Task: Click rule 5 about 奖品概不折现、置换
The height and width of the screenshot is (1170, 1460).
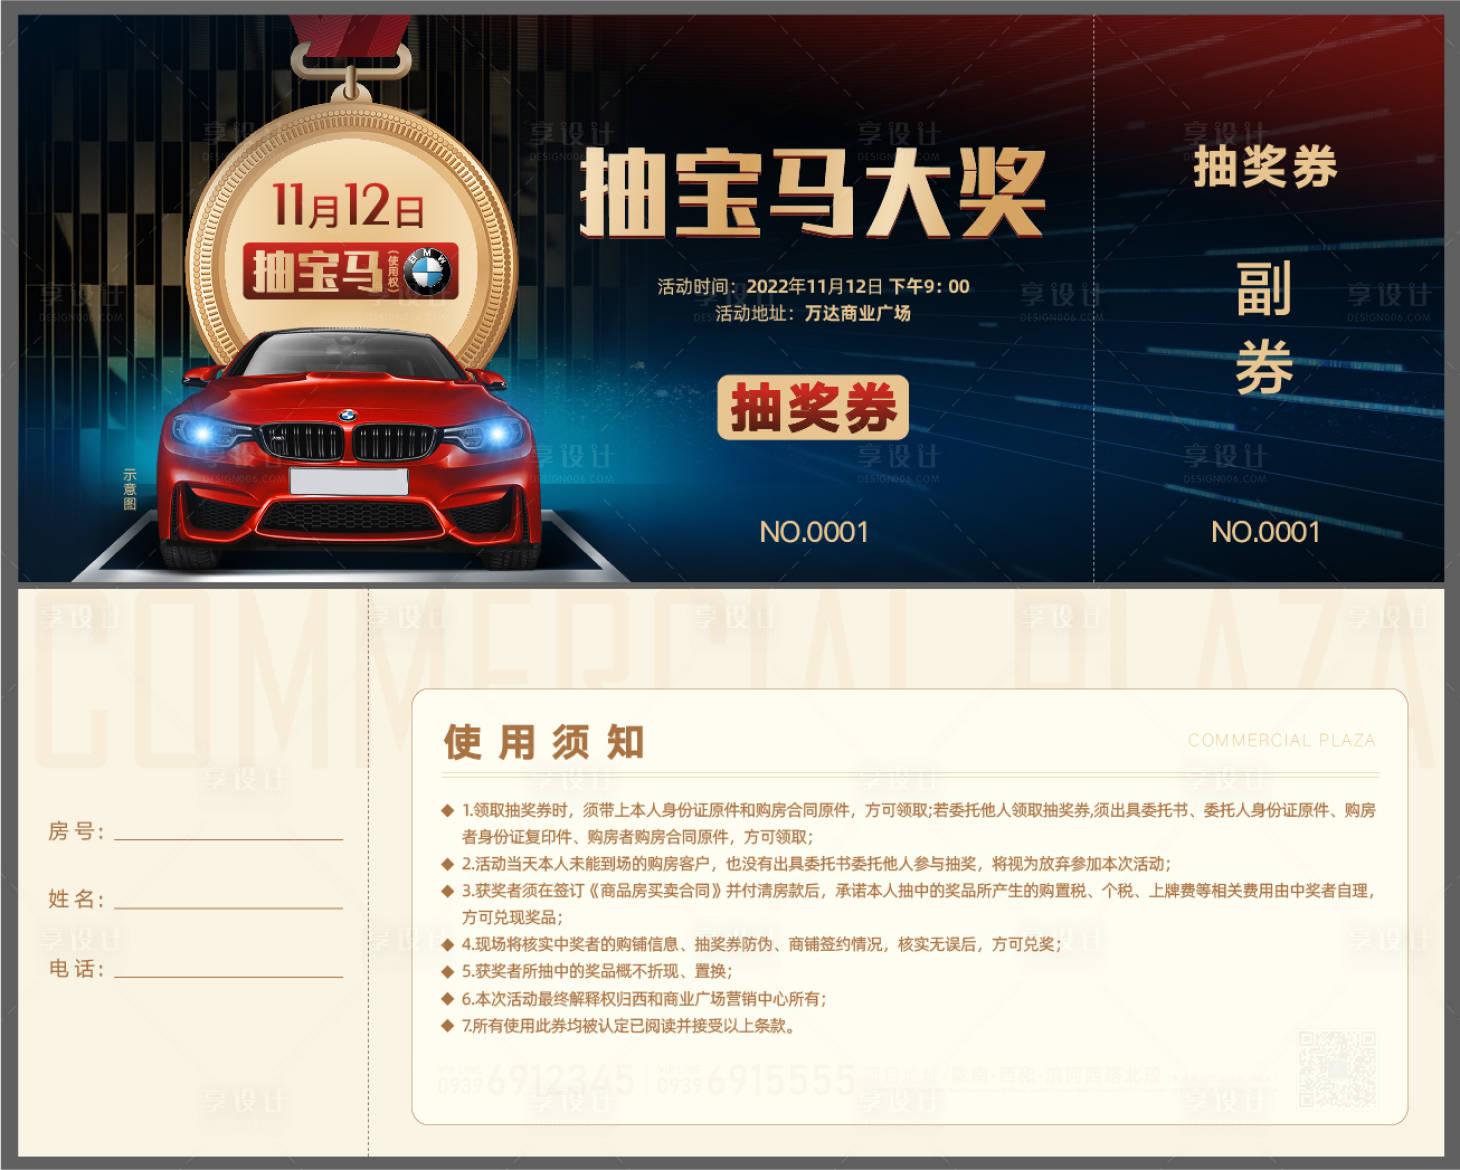Action: (587, 971)
